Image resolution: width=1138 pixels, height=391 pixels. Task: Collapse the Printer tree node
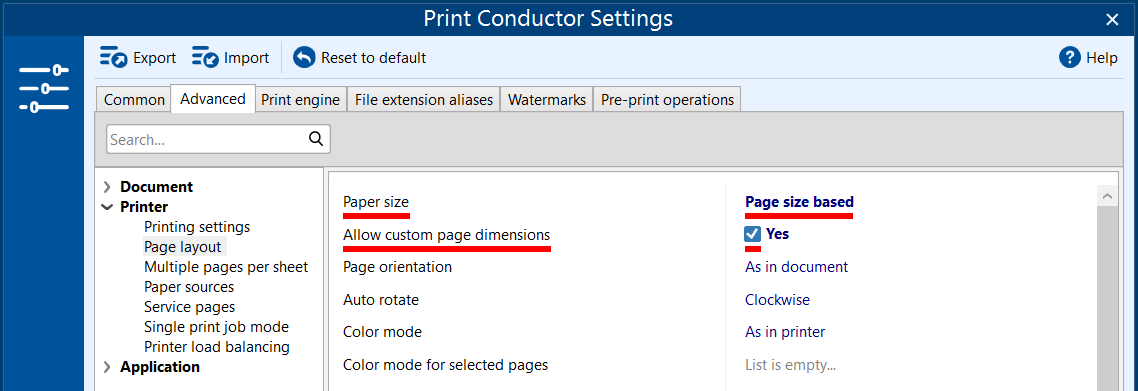click(107, 207)
